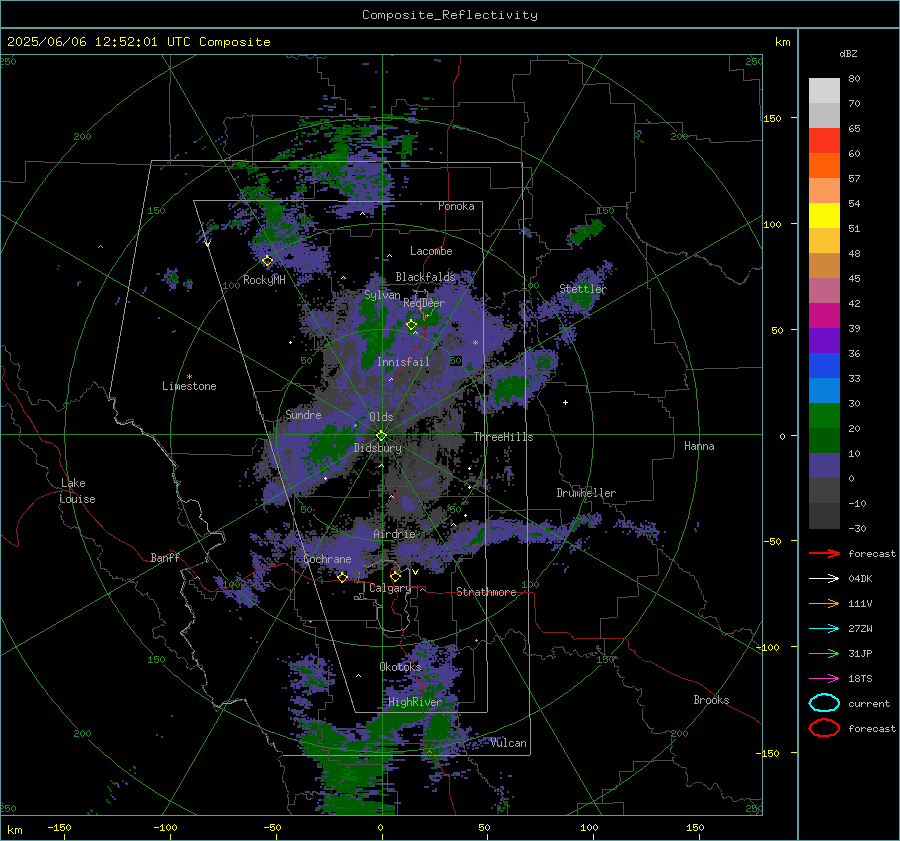Click the Brooks label
900x841 pixels.
click(711, 700)
